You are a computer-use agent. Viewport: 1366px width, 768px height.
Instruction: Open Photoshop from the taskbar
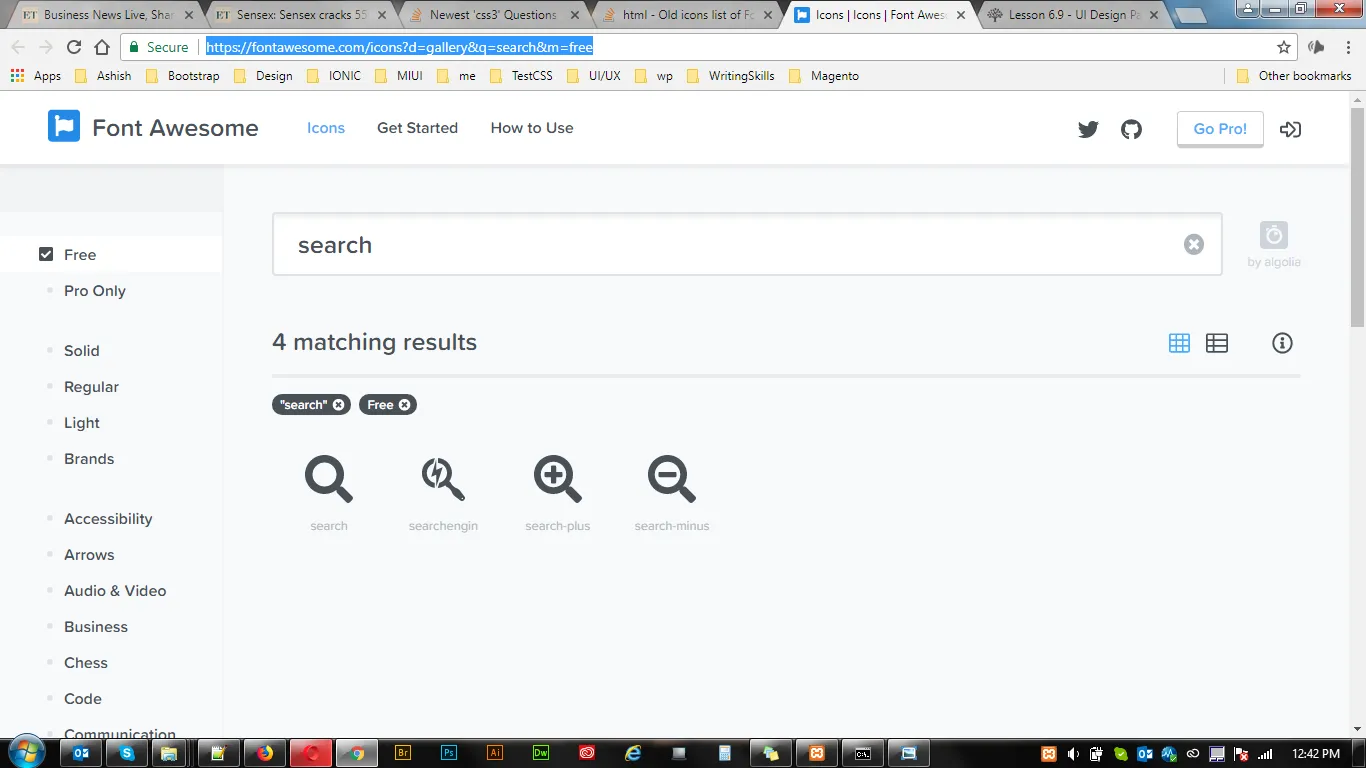coord(449,753)
